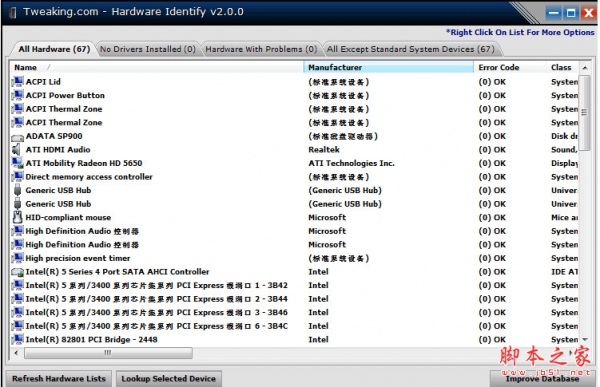Switch to the All Hardware (67) tab
Screen dimensions: 600x387
coord(54,49)
